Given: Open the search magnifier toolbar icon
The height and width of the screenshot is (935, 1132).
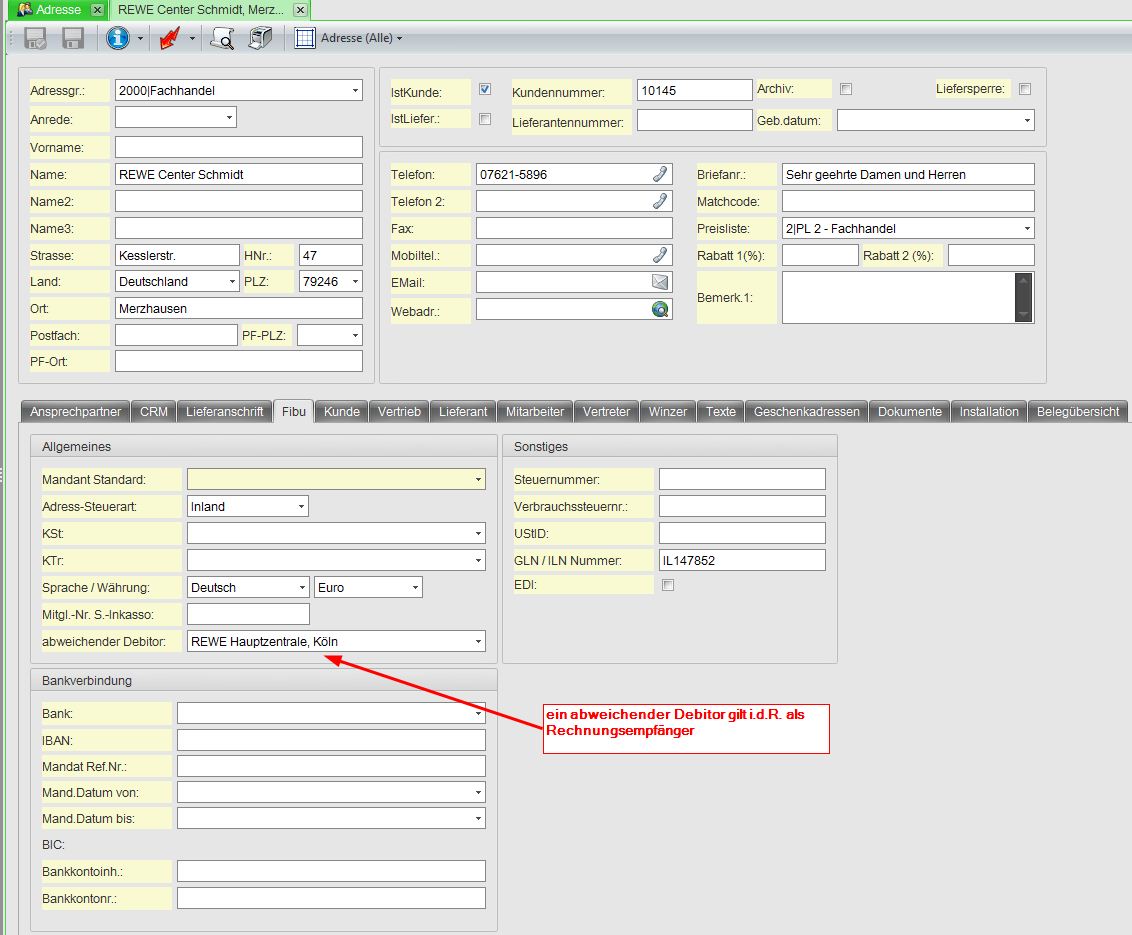Looking at the screenshot, I should pos(222,38).
